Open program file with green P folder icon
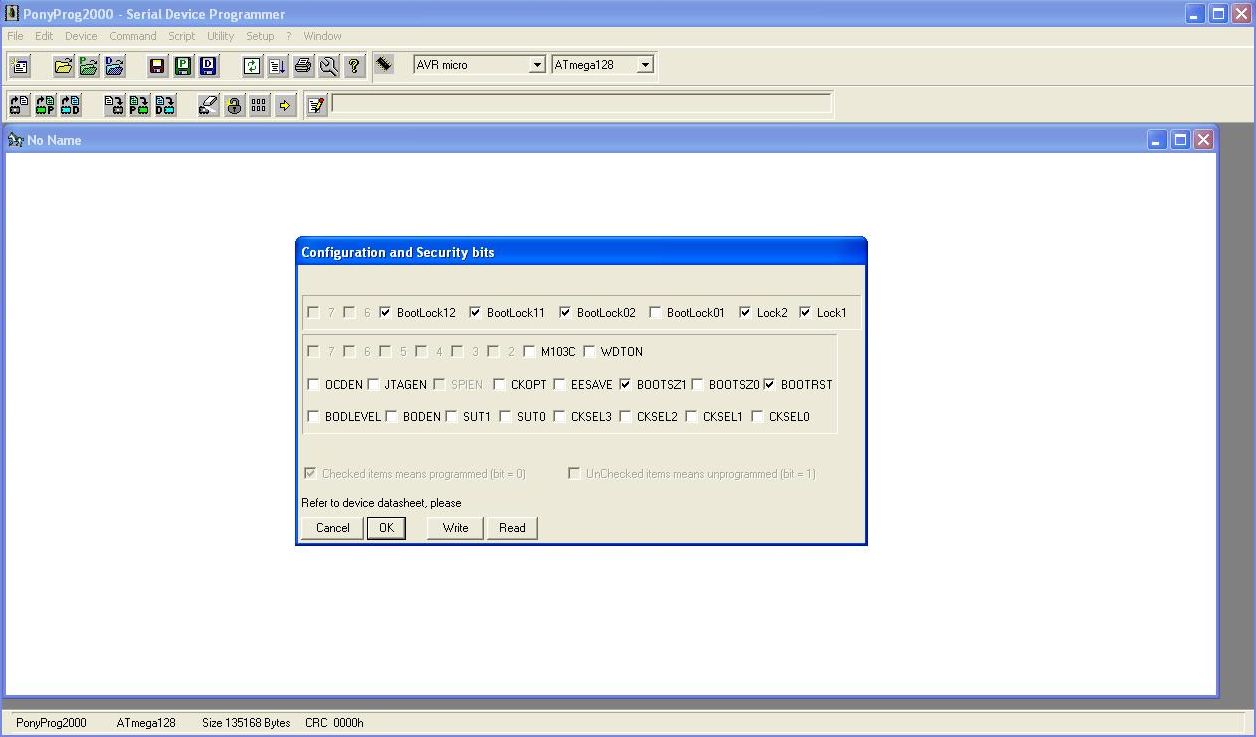 coord(89,66)
